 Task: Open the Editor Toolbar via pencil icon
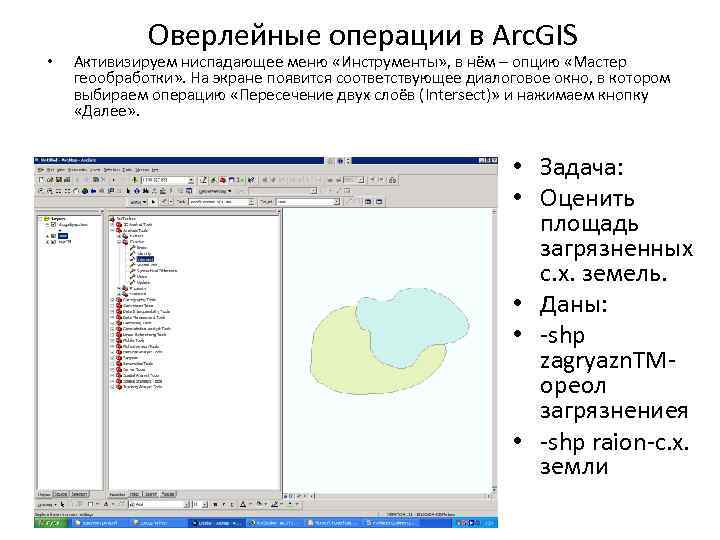click(x=203, y=180)
